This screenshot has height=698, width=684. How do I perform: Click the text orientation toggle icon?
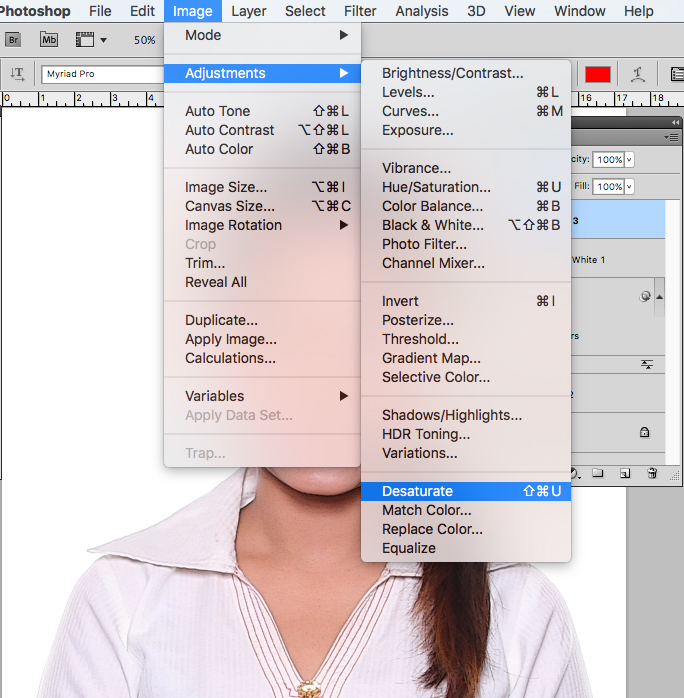point(17,75)
